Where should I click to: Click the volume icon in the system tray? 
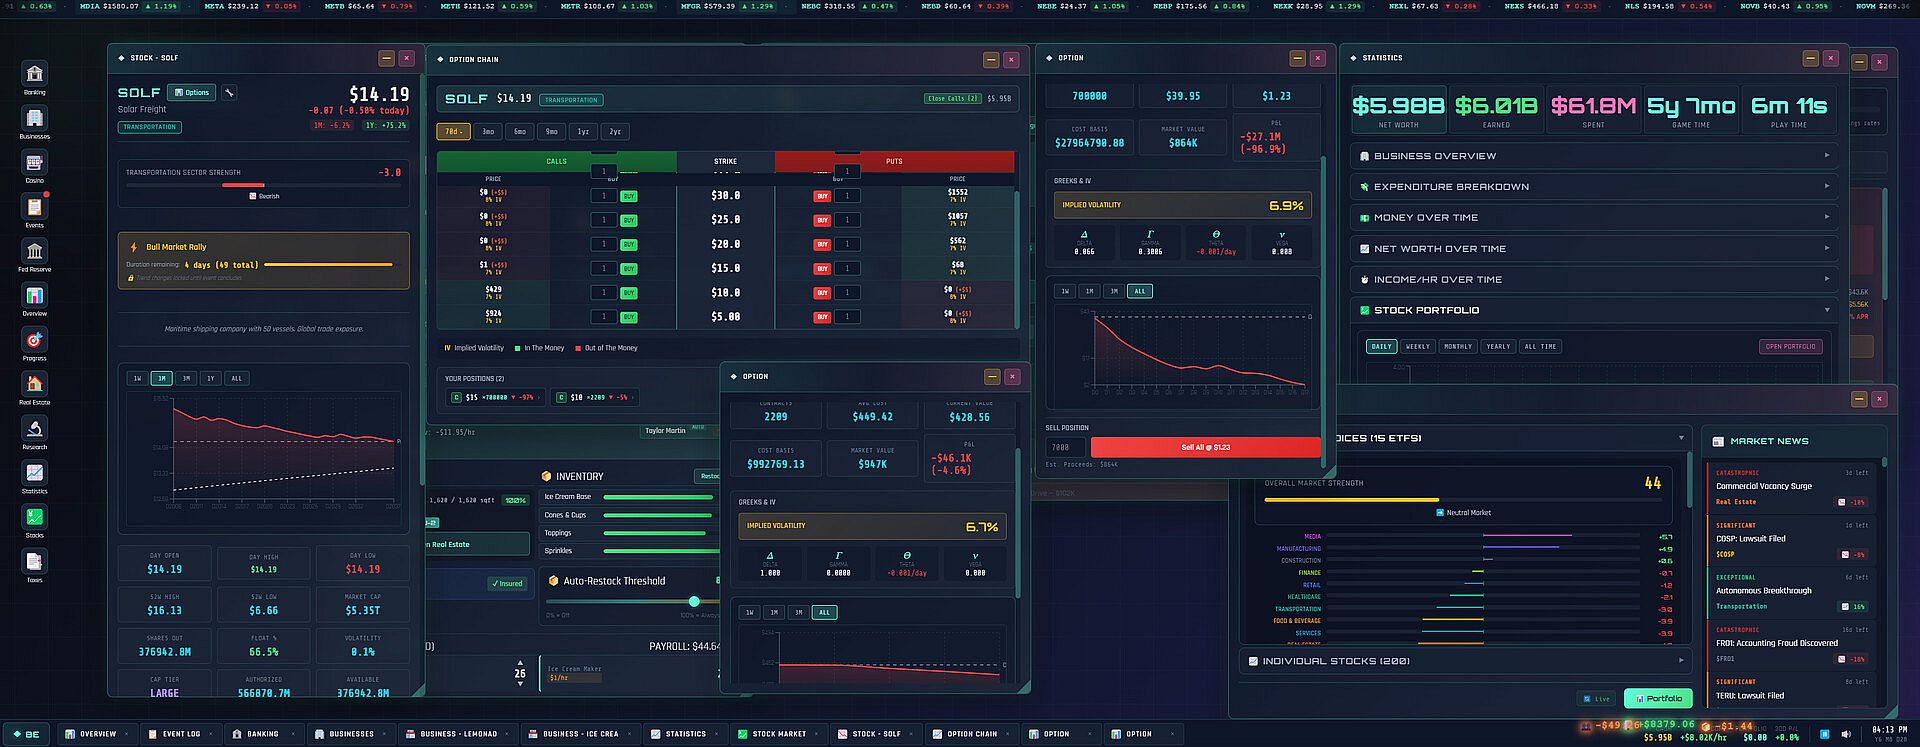click(x=1846, y=735)
